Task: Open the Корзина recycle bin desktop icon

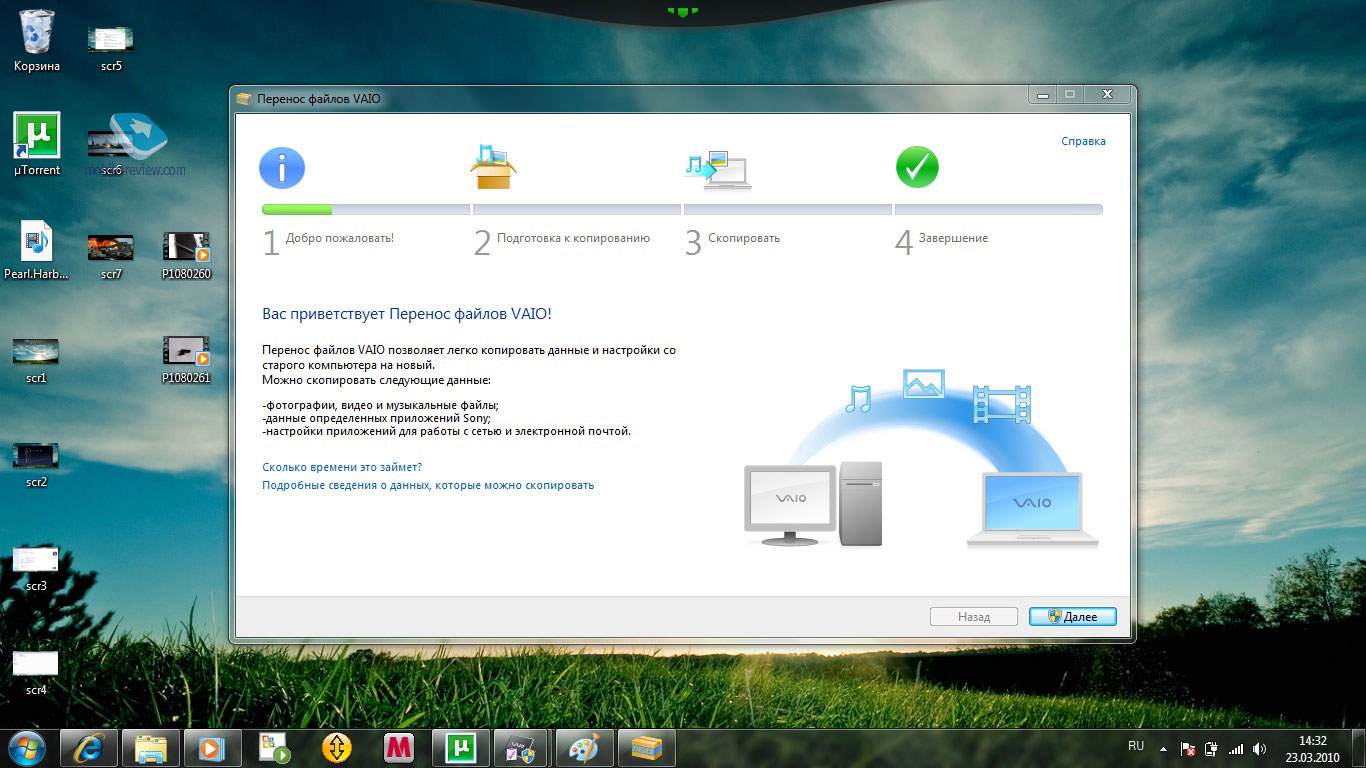Action: [x=37, y=41]
